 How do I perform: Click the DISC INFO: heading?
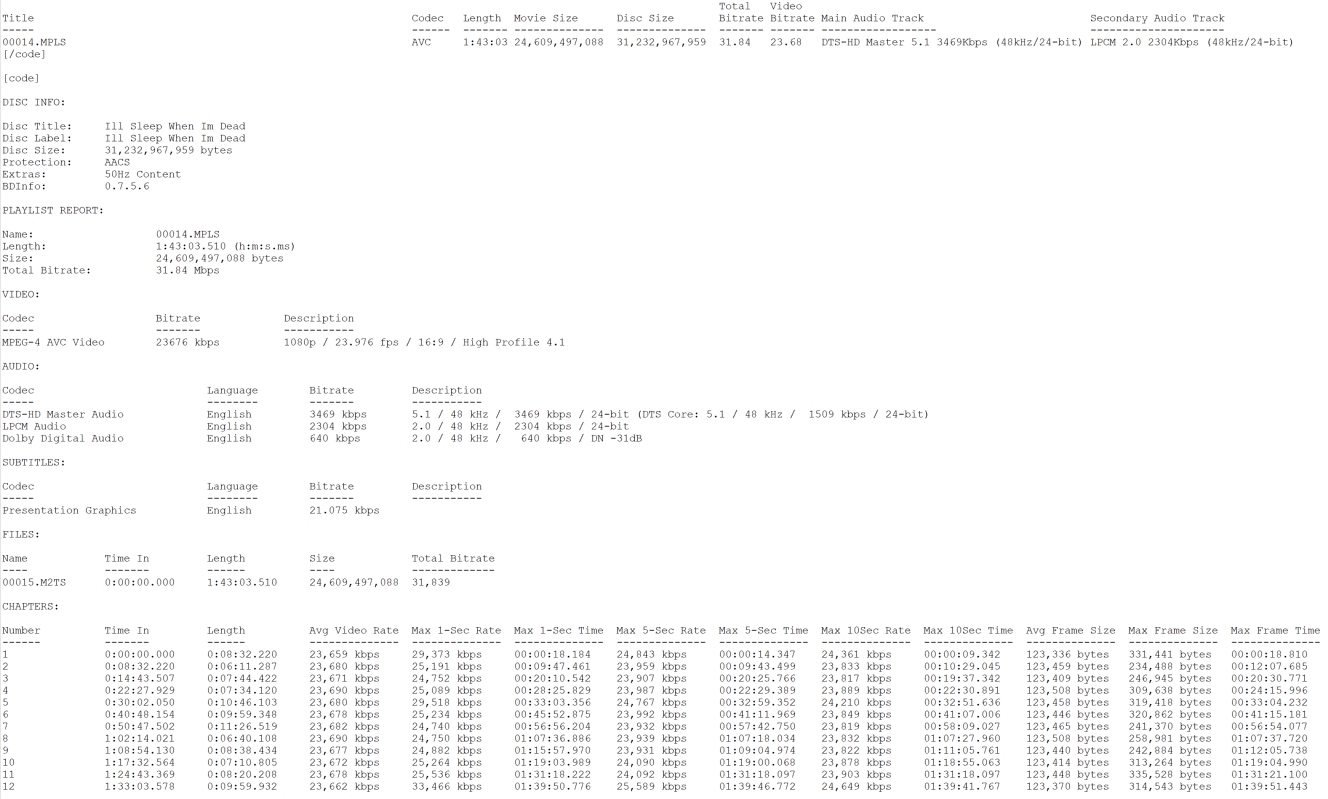(33, 102)
